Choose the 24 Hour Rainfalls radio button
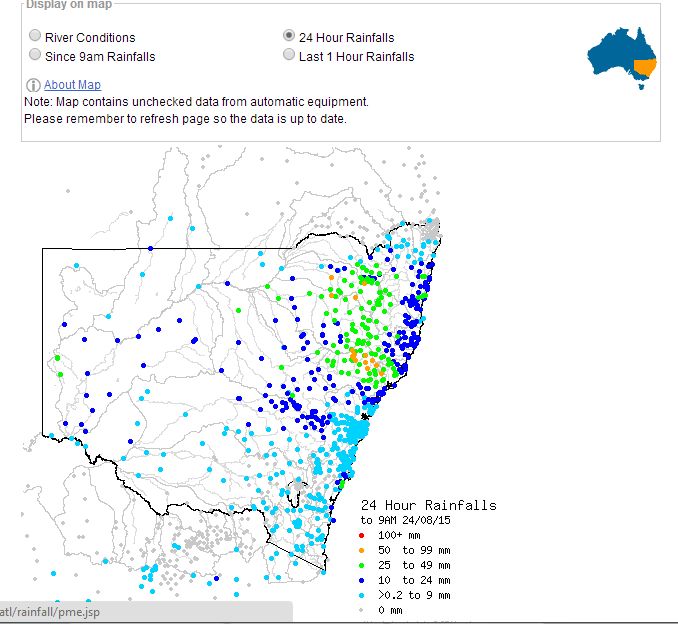The height and width of the screenshot is (624, 678). (x=289, y=38)
